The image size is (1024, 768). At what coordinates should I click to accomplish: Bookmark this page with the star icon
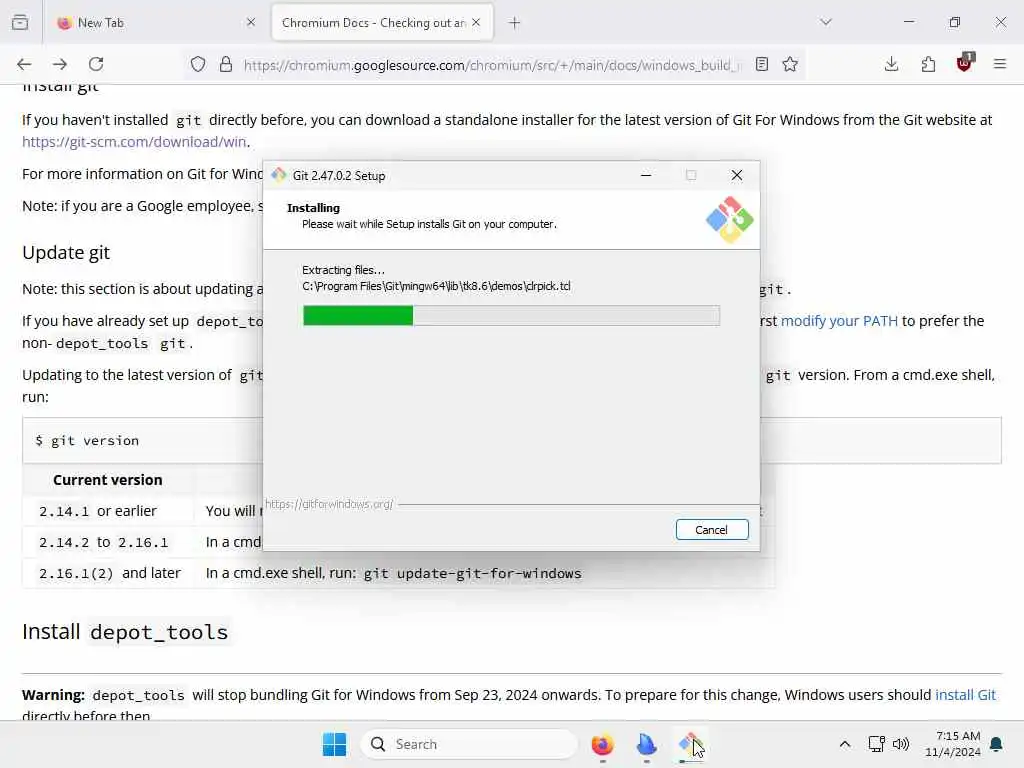tap(790, 64)
